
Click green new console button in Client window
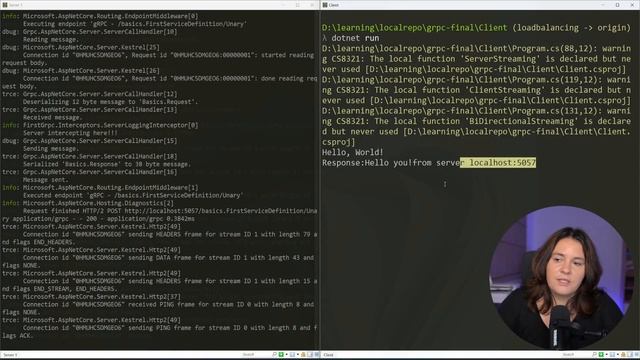coord(601,355)
